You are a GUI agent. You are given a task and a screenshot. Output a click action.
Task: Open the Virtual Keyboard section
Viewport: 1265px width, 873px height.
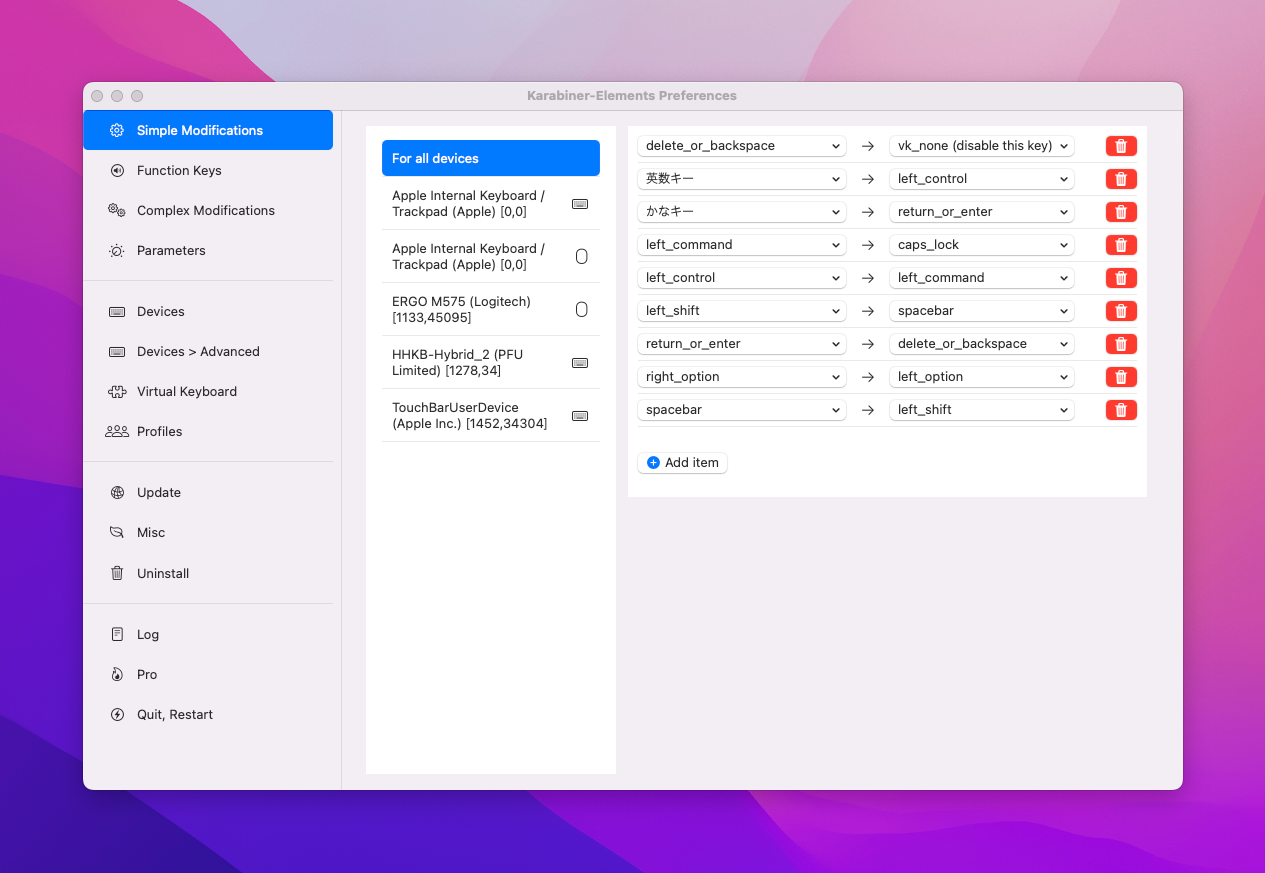208,391
